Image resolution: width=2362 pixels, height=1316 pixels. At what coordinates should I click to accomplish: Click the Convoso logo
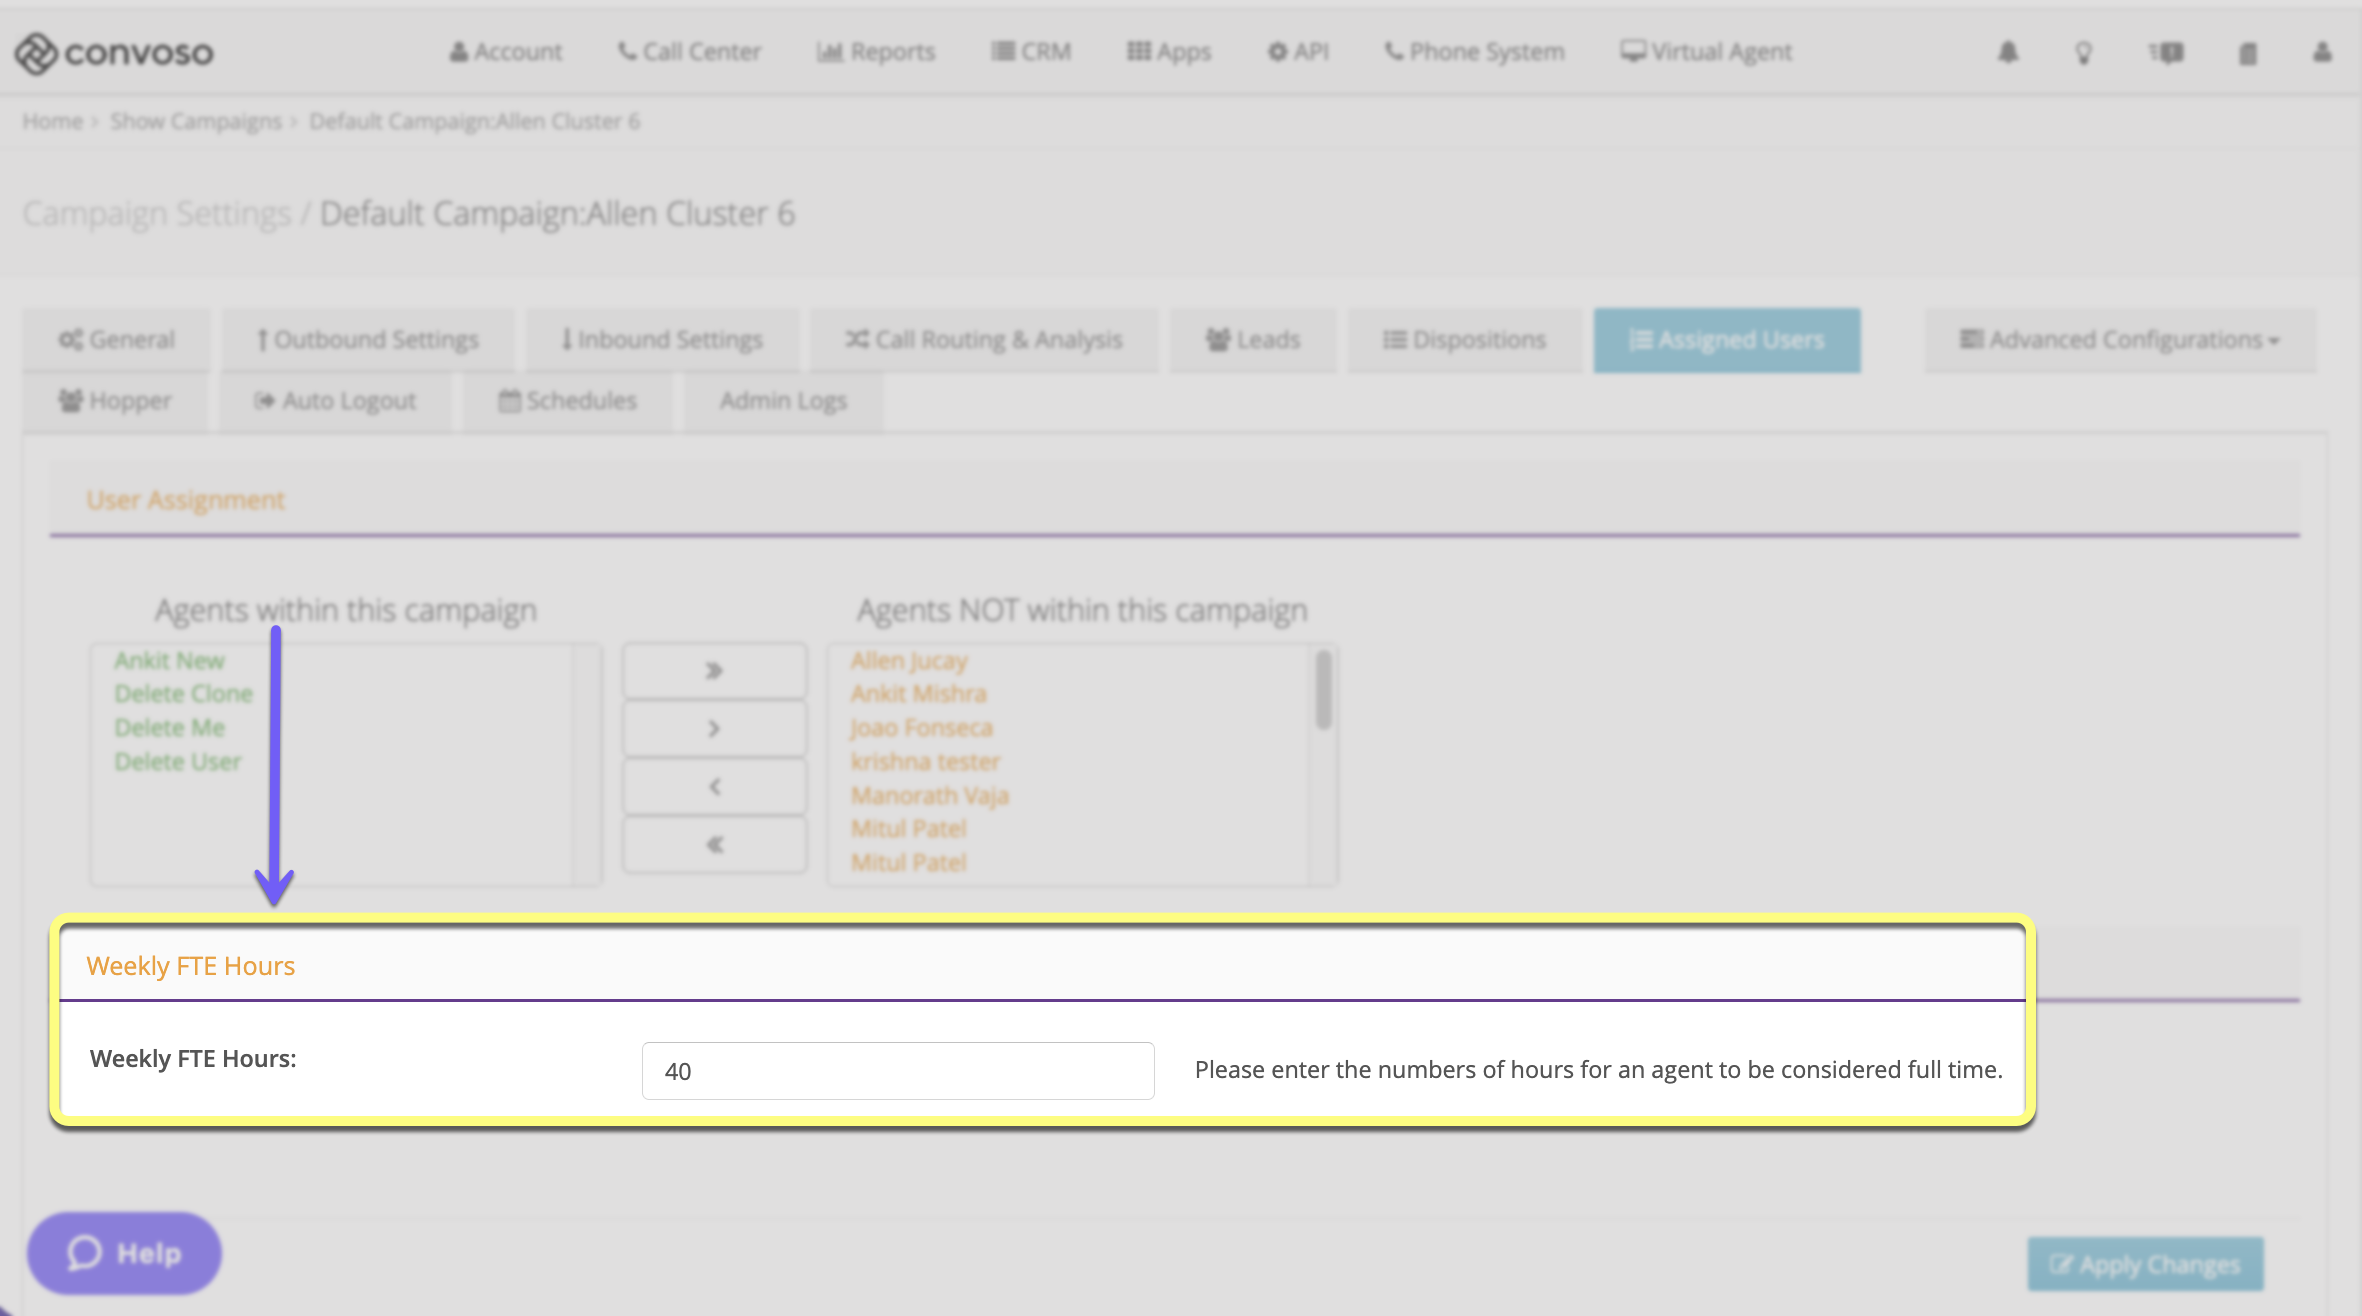pos(114,53)
